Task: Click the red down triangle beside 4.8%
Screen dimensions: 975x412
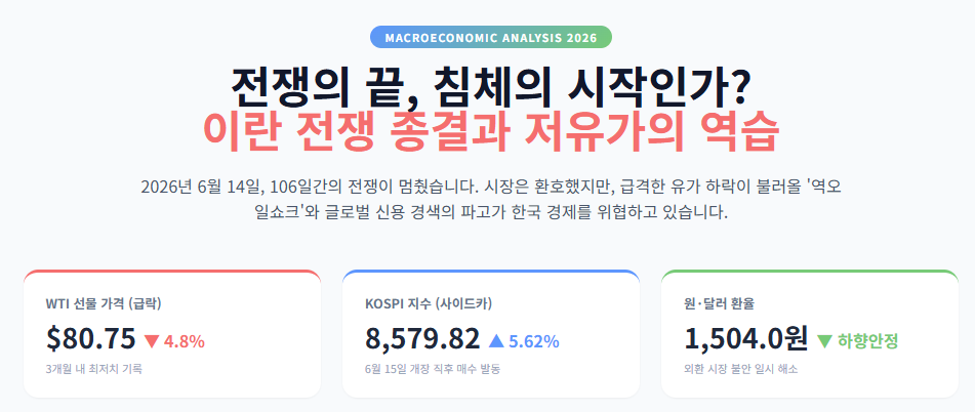Action: pyautogui.click(x=152, y=341)
